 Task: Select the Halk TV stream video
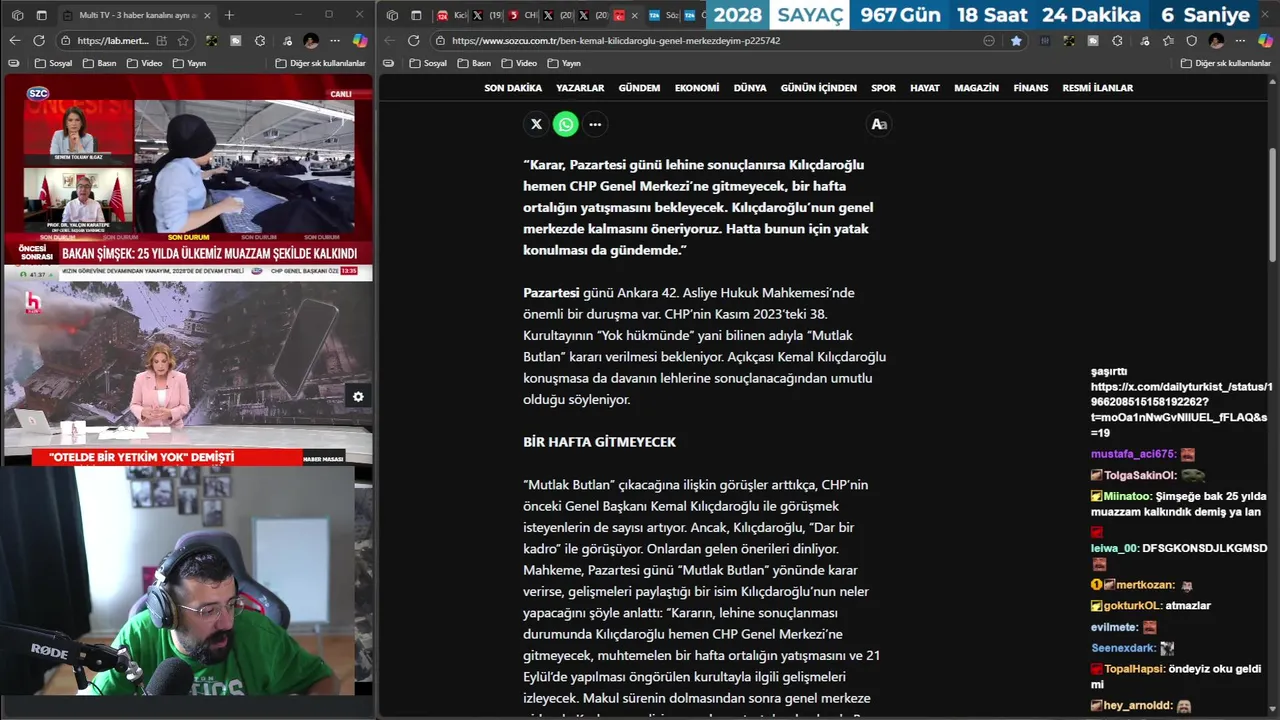pyautogui.click(x=188, y=375)
